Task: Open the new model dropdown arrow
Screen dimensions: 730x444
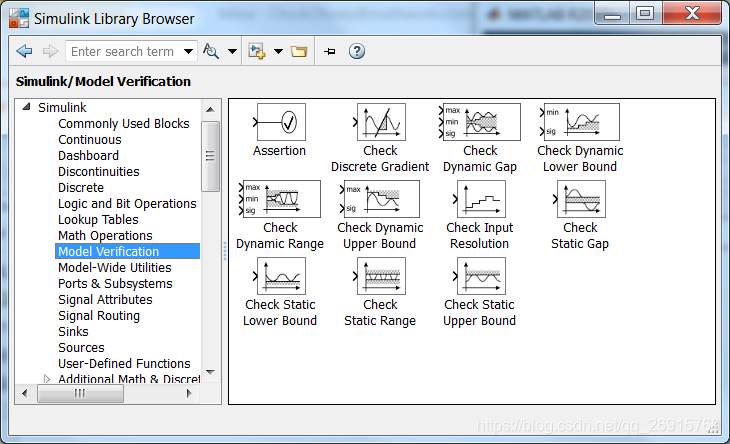Action: coord(278,51)
